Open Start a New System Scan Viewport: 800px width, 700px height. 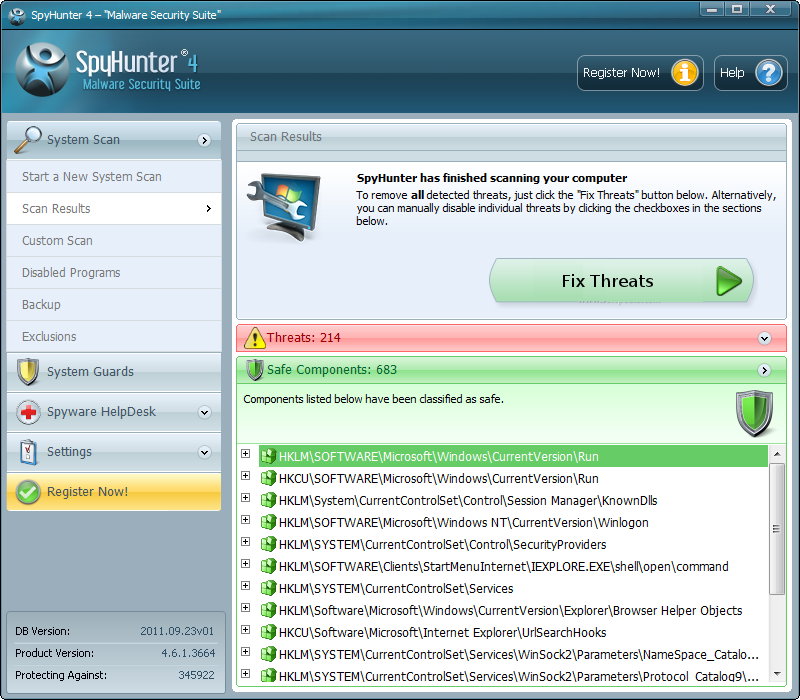point(114,177)
